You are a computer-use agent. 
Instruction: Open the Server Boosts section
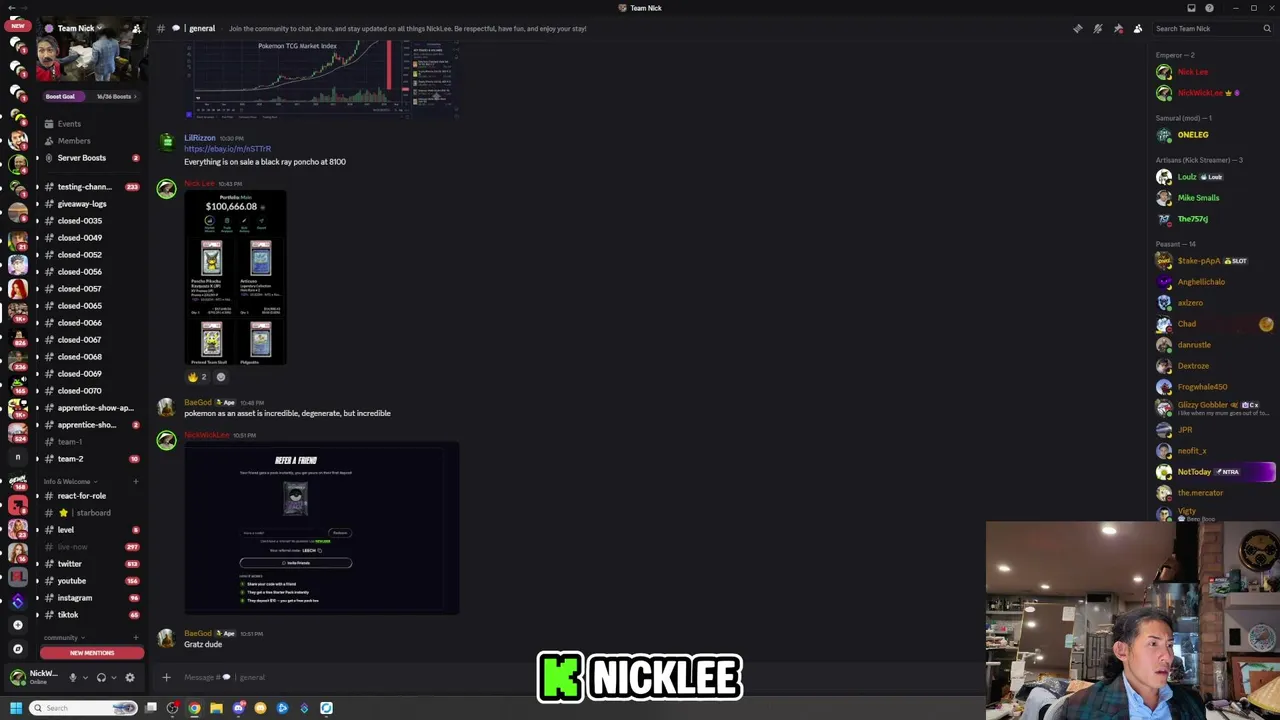90,158
